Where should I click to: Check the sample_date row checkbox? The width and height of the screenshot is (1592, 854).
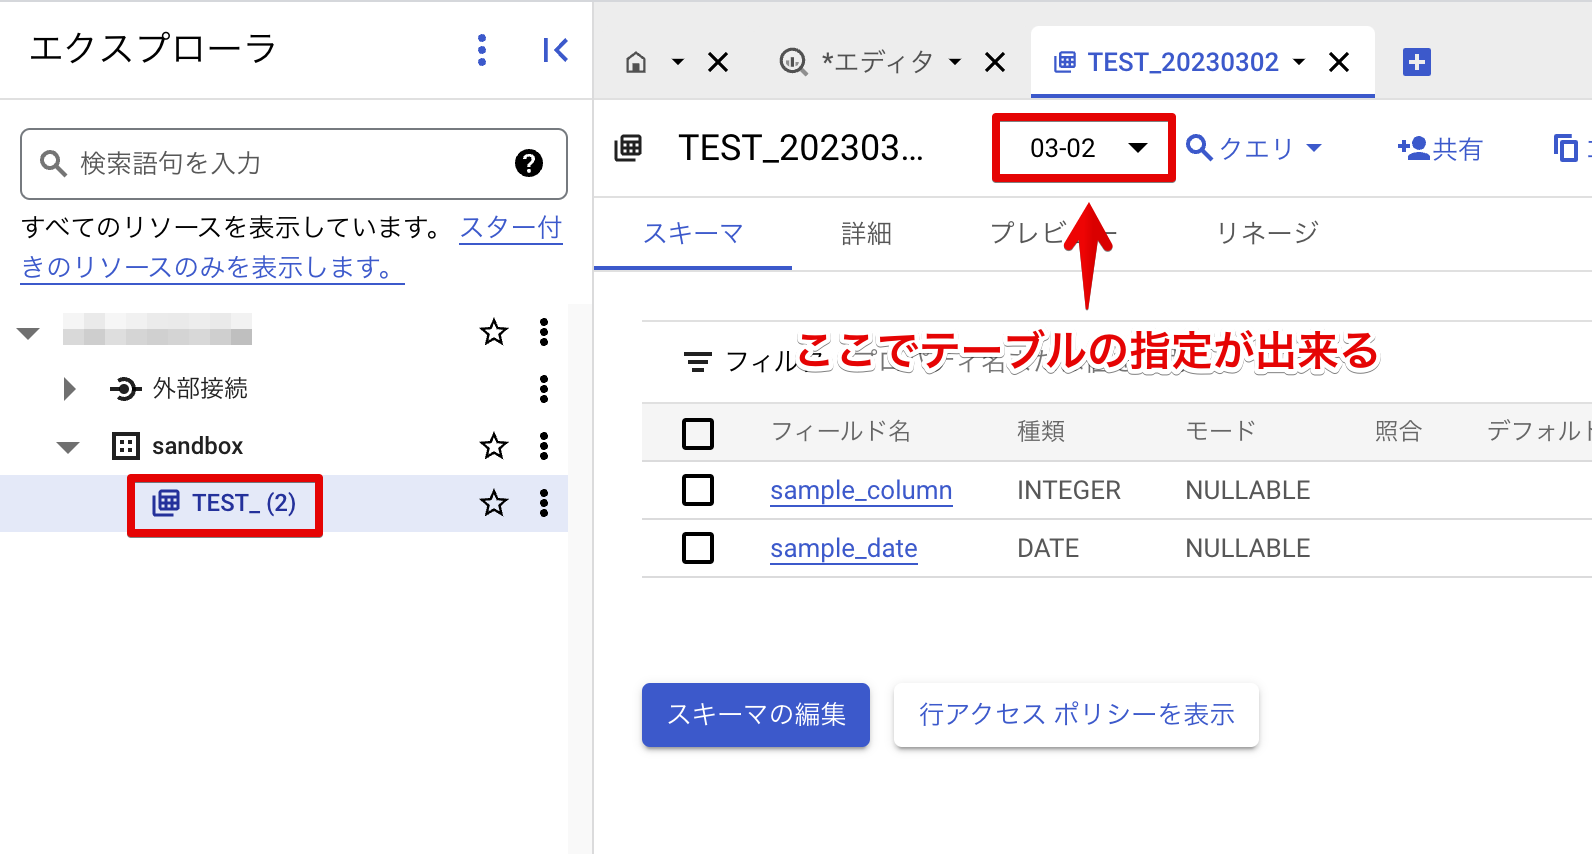tap(697, 548)
